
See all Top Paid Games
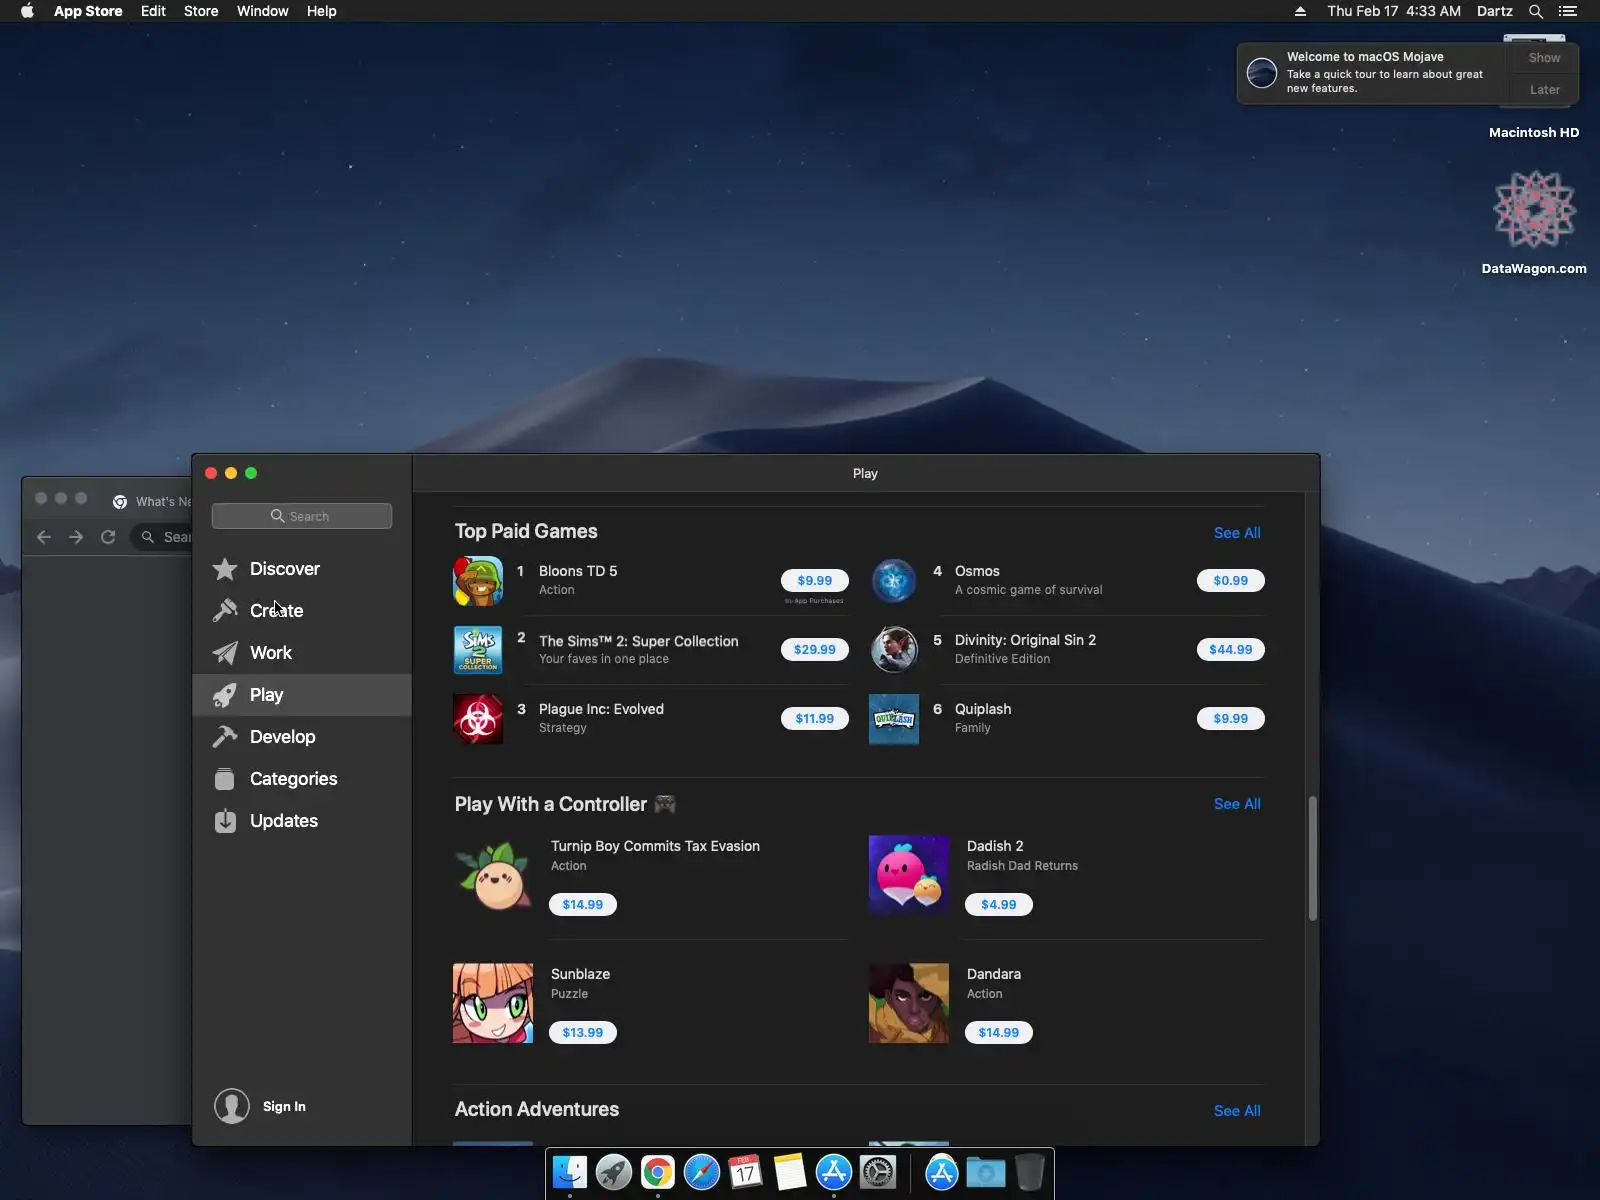(x=1237, y=533)
